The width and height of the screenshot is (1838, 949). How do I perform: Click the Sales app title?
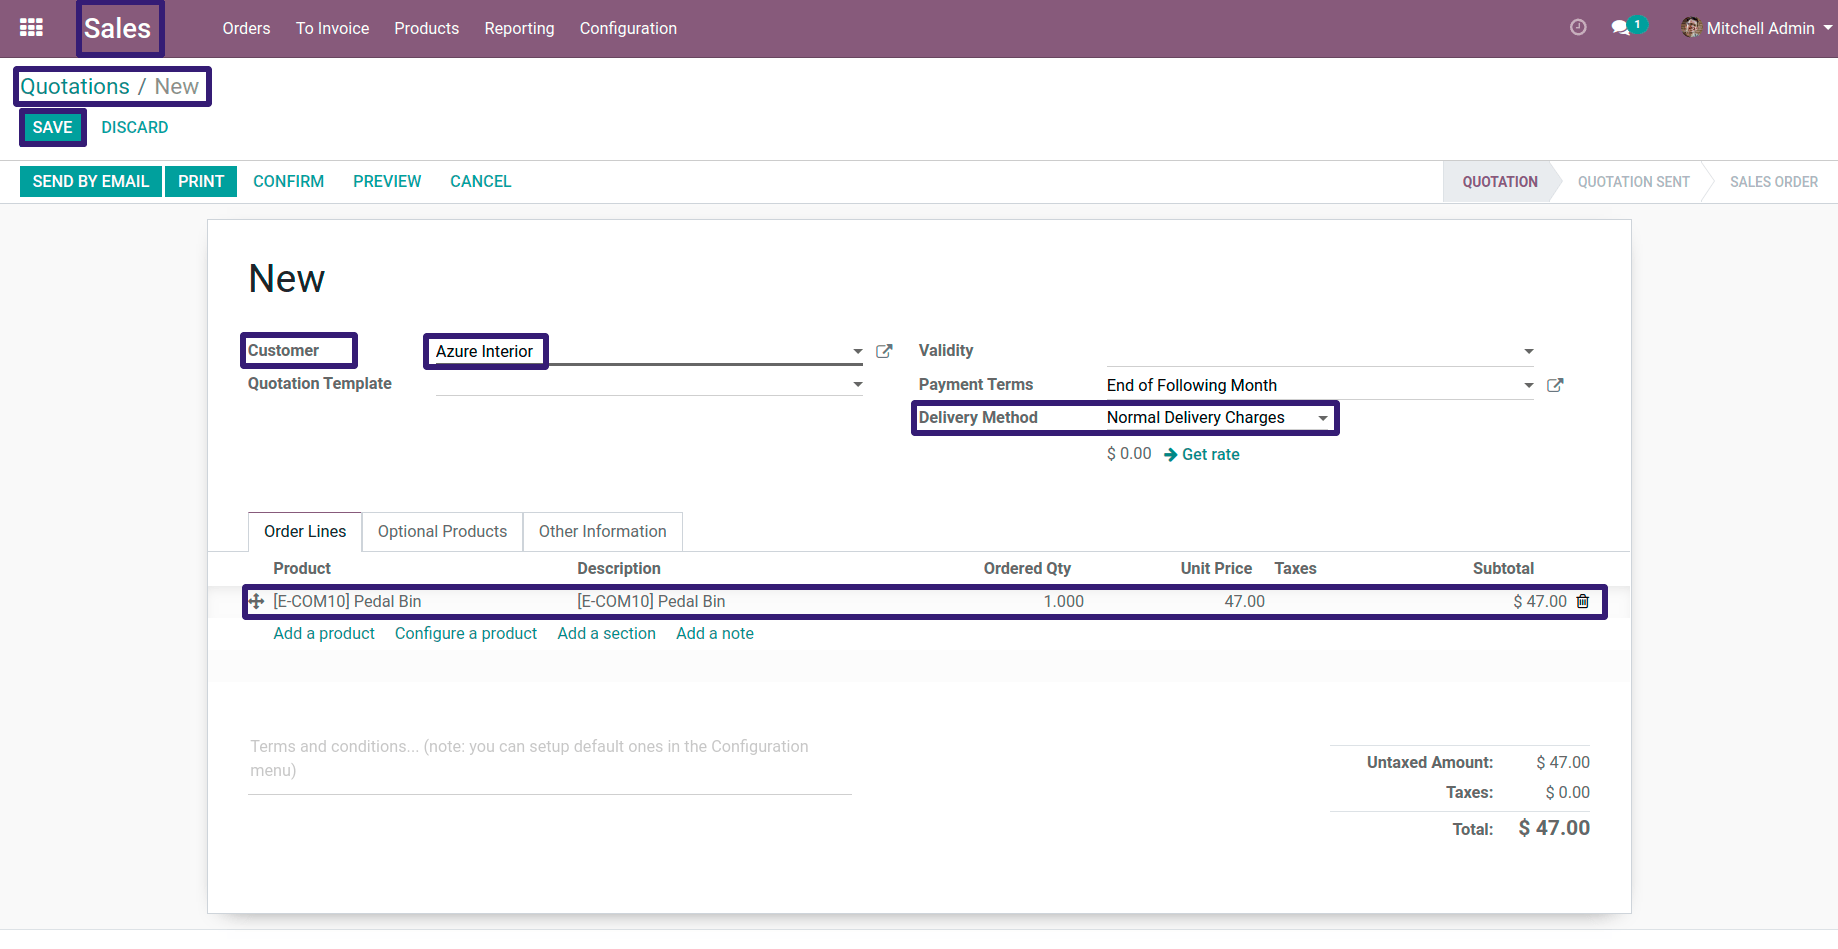(117, 28)
